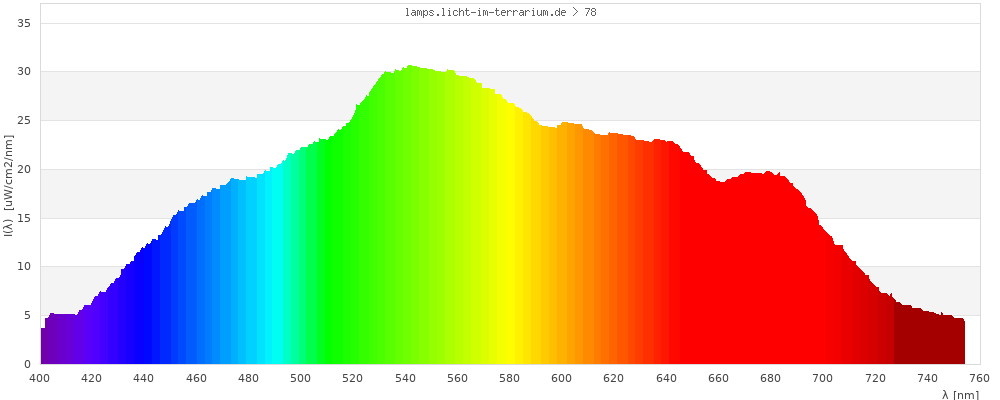Image resolution: width=1000 pixels, height=400 pixels.
Task: Click the 760 wavelength axis label
Action: 979,378
